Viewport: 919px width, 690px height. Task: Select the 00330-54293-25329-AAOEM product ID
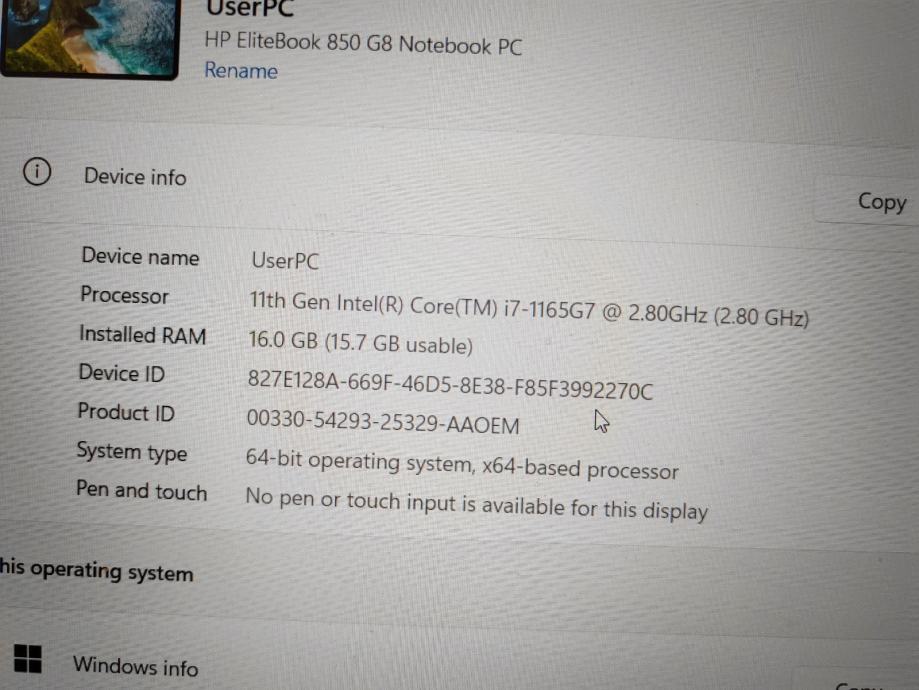tap(383, 422)
